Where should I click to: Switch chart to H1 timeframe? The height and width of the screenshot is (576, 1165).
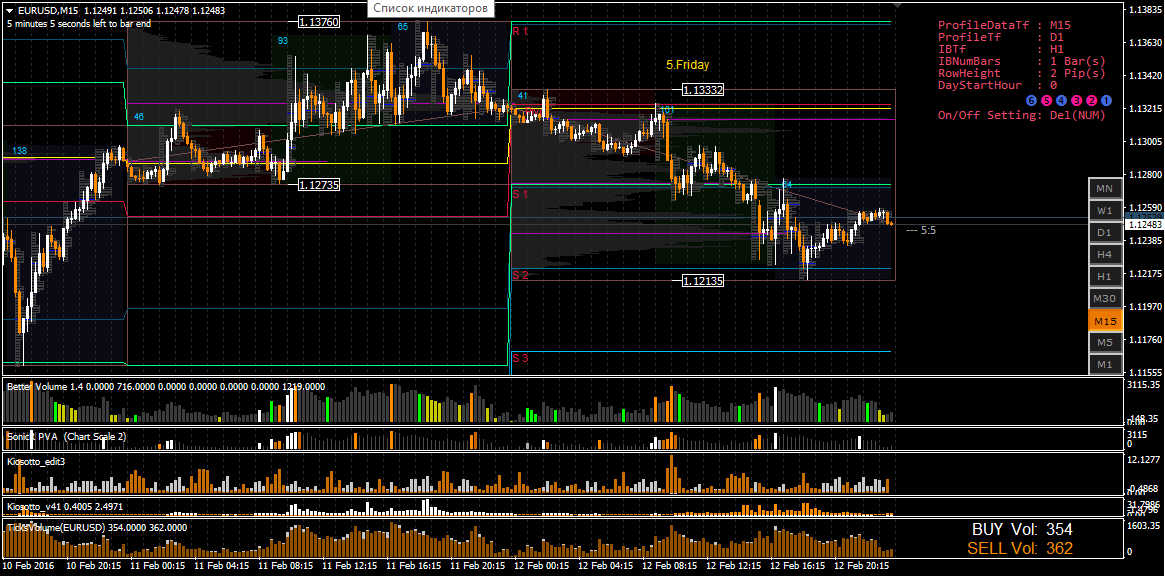(1104, 276)
